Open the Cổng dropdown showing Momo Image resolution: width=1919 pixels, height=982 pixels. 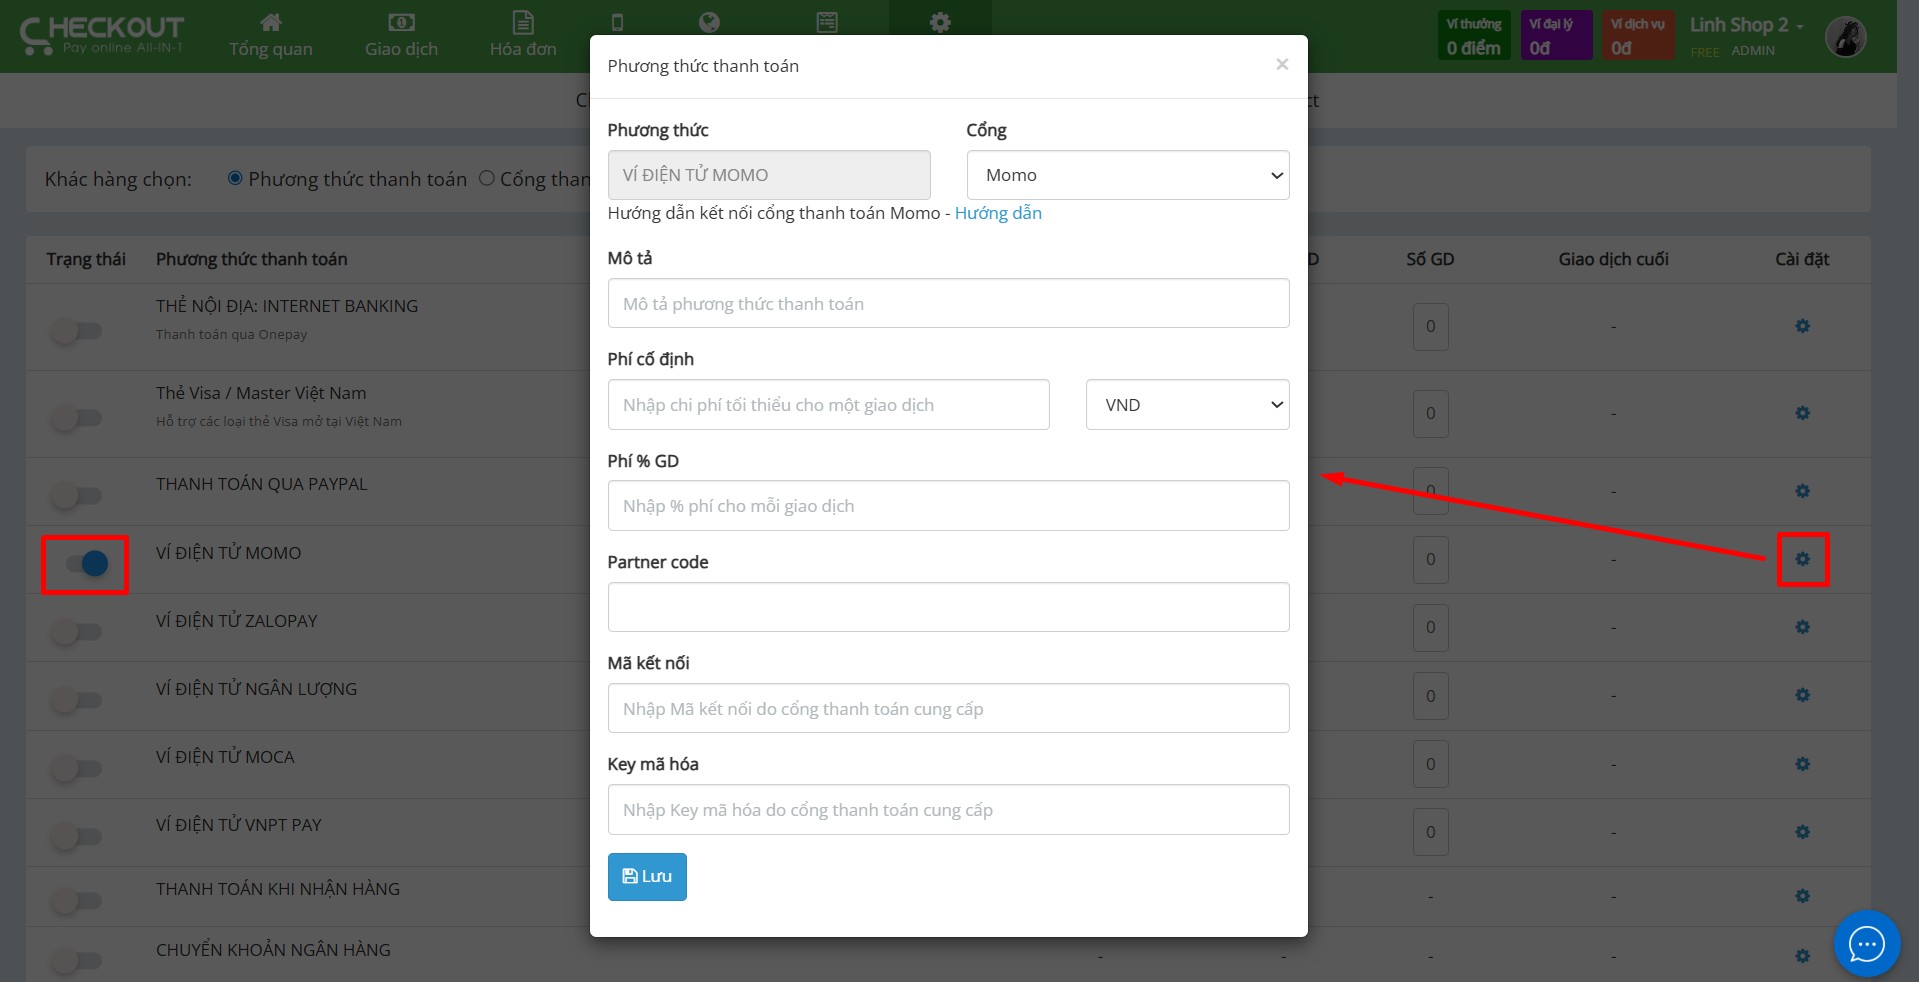(x=1128, y=175)
